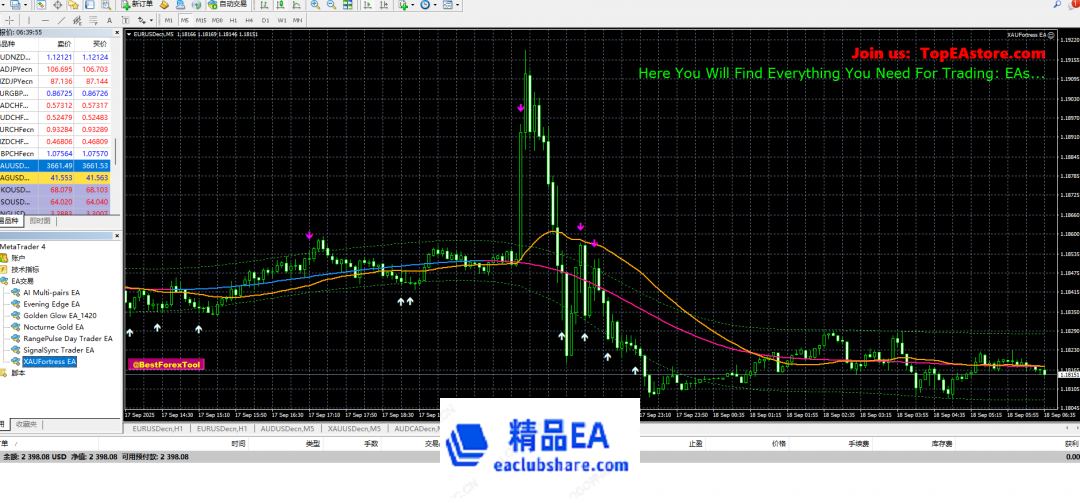Open the AUDUSDecn,M5 chart tab

[288, 429]
